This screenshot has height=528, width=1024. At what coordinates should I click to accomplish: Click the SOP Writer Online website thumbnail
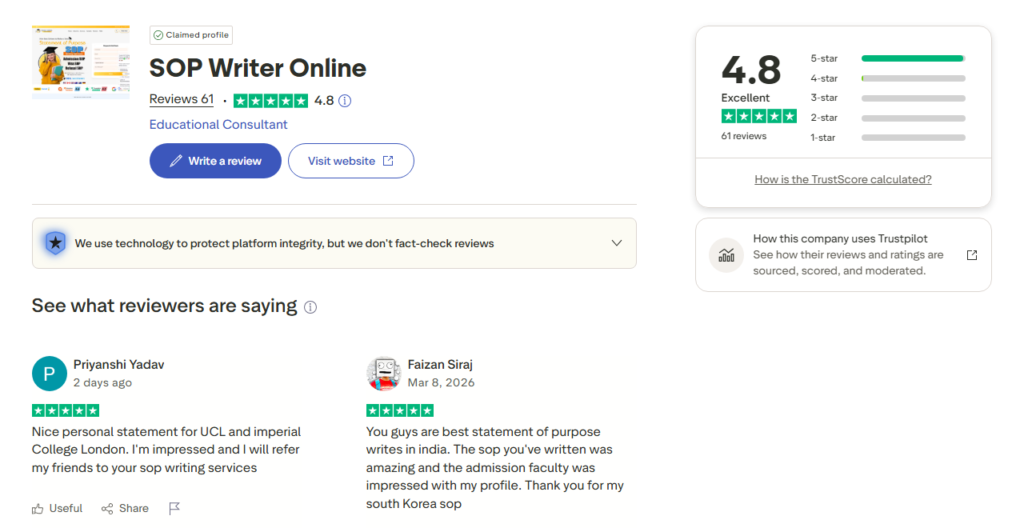click(x=80, y=62)
